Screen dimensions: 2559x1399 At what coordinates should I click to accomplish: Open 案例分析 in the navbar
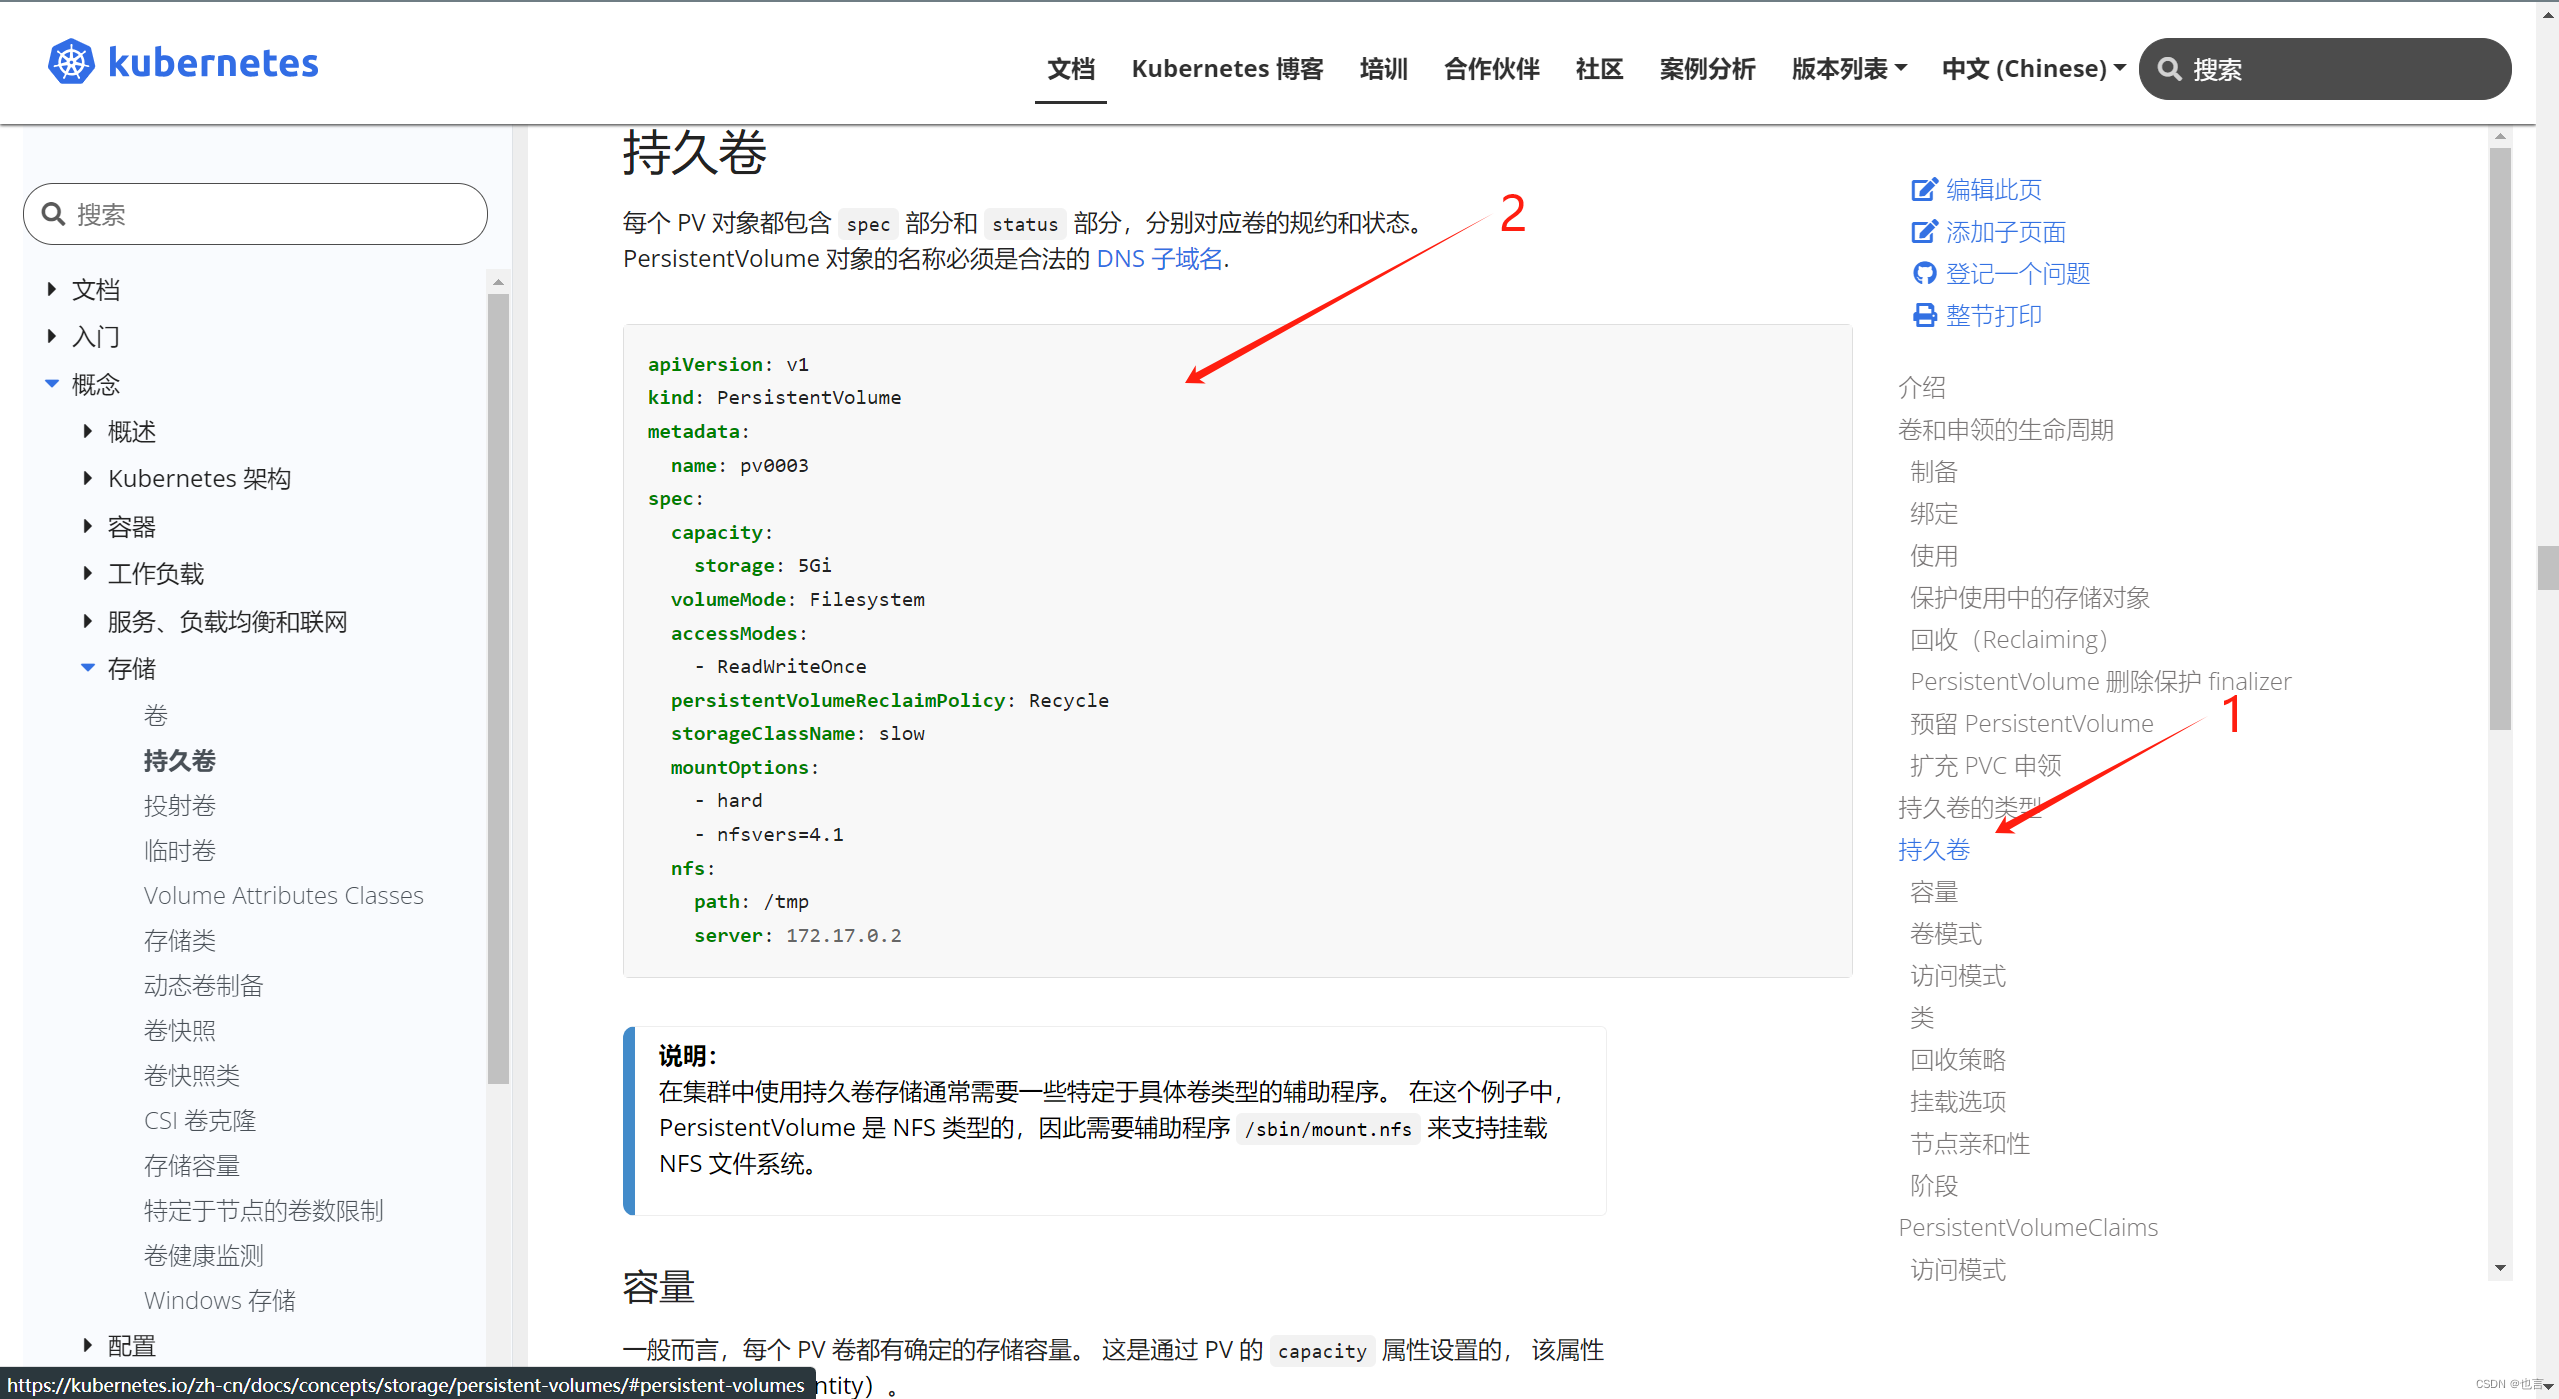[1707, 68]
